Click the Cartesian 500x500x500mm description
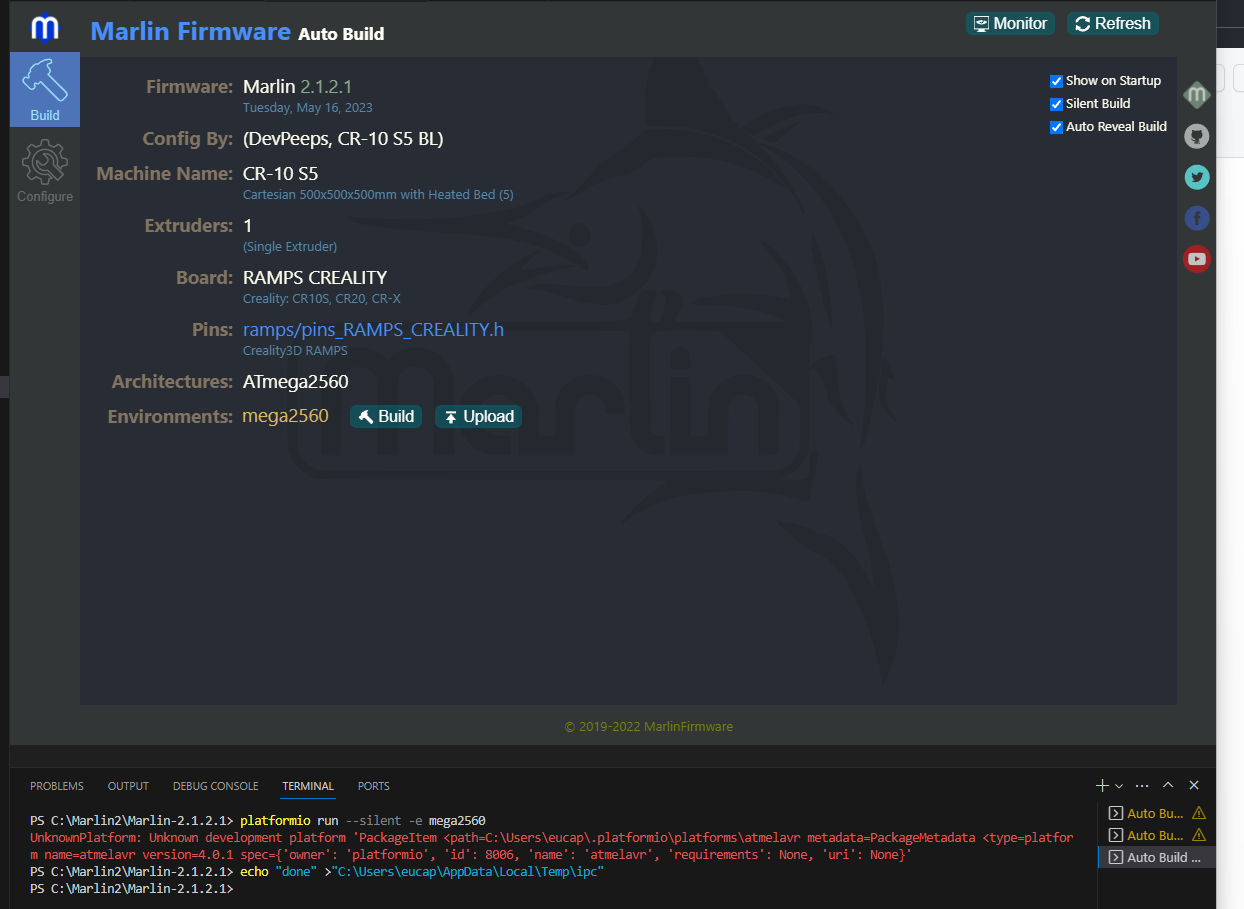 pyautogui.click(x=378, y=194)
